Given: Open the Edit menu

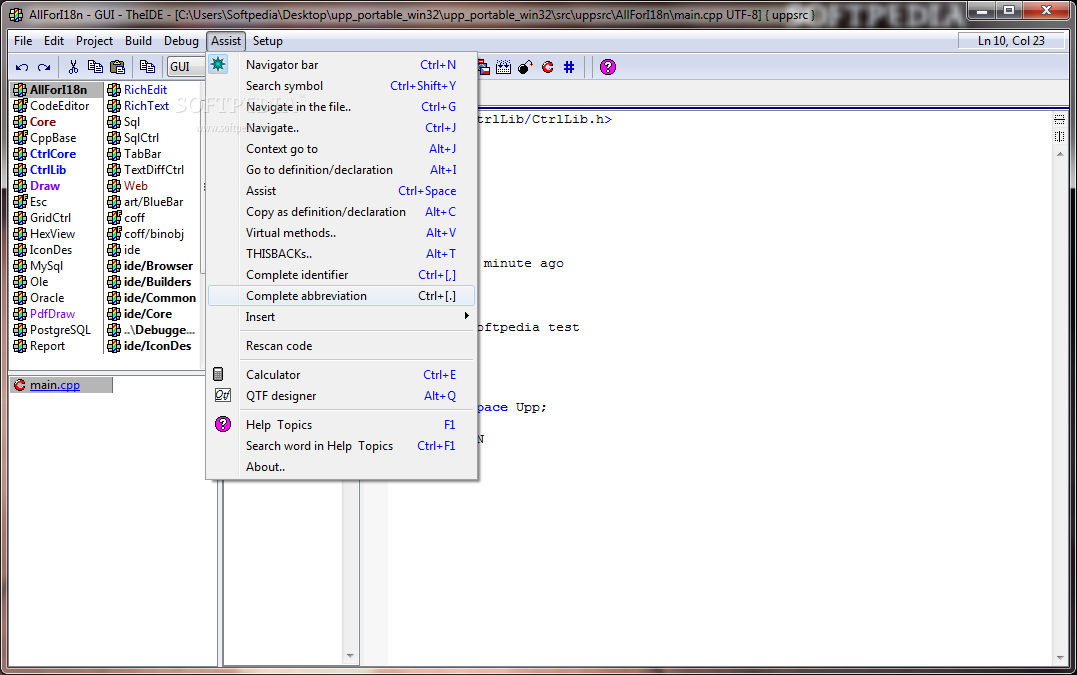Looking at the screenshot, I should click(54, 41).
